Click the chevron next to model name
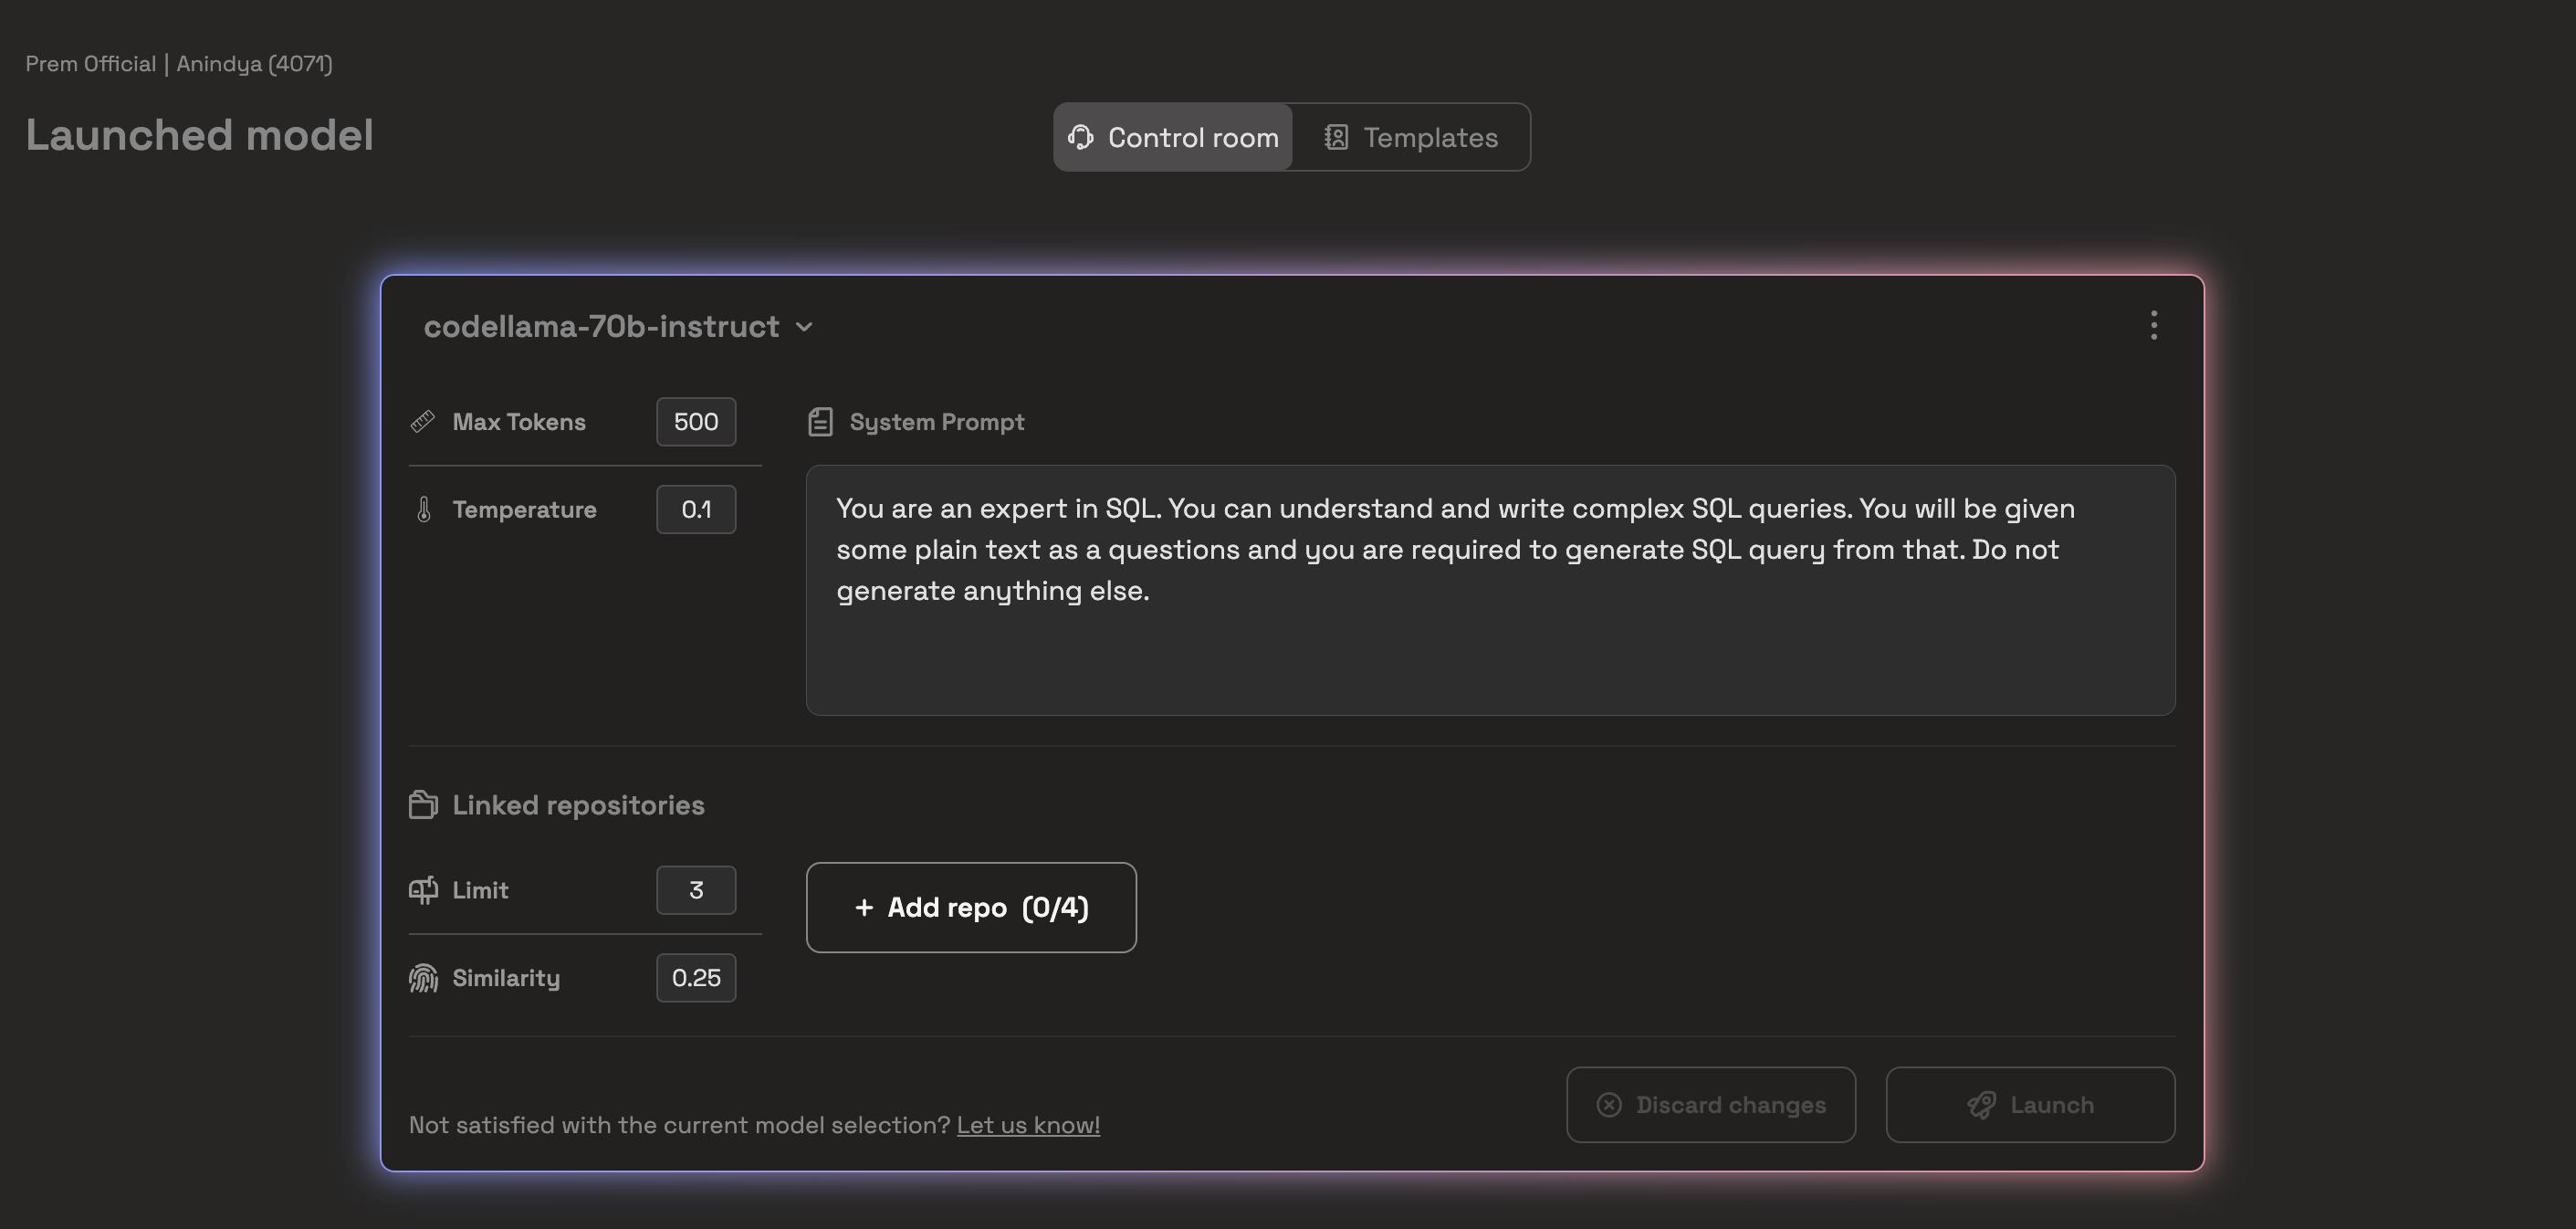This screenshot has height=1229, width=2576. pos(804,327)
